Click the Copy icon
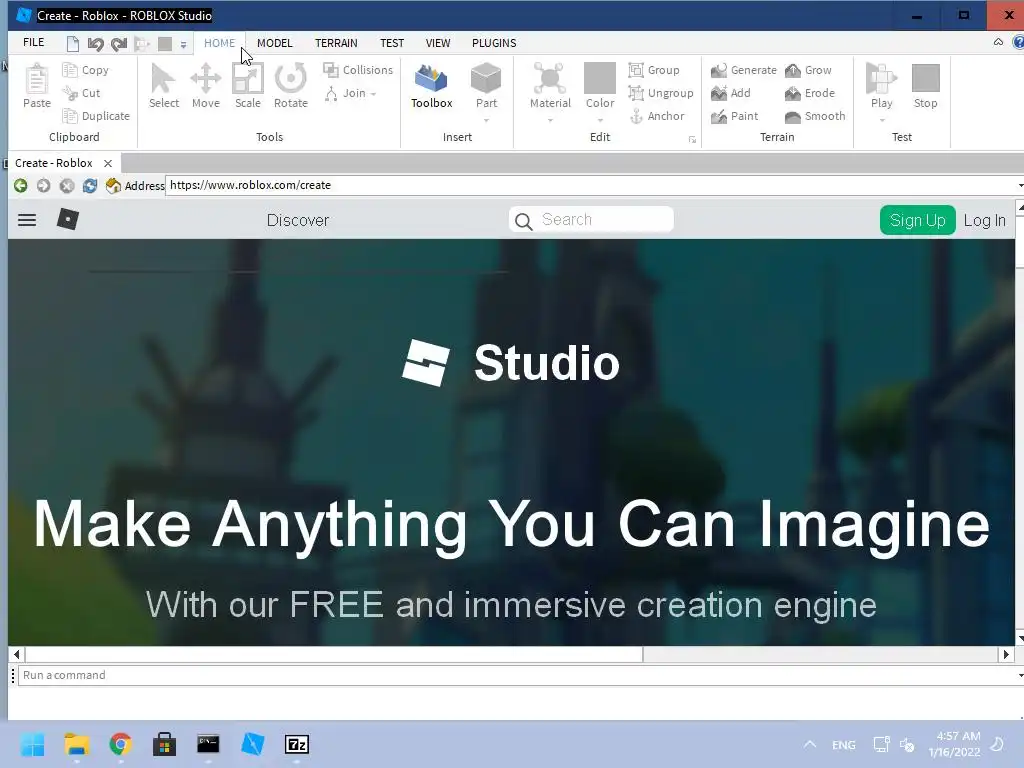This screenshot has width=1024, height=768. point(70,70)
